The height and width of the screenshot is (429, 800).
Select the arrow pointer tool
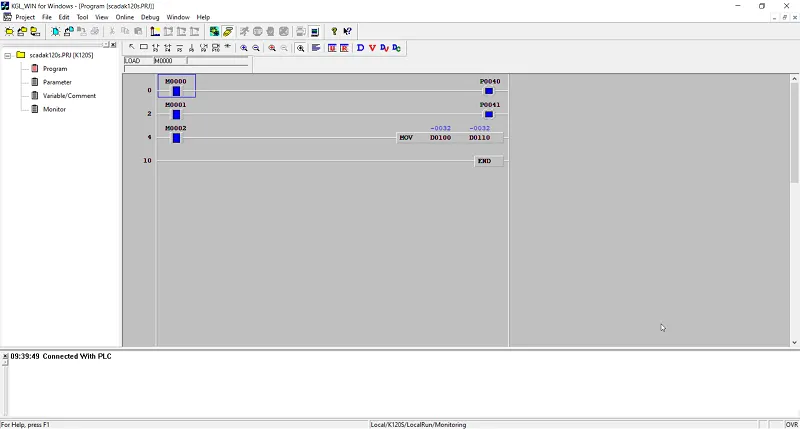(x=132, y=47)
